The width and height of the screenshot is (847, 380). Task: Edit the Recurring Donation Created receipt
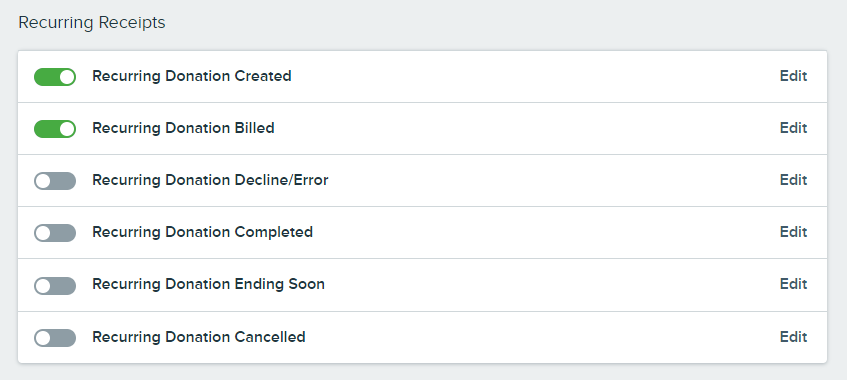793,76
